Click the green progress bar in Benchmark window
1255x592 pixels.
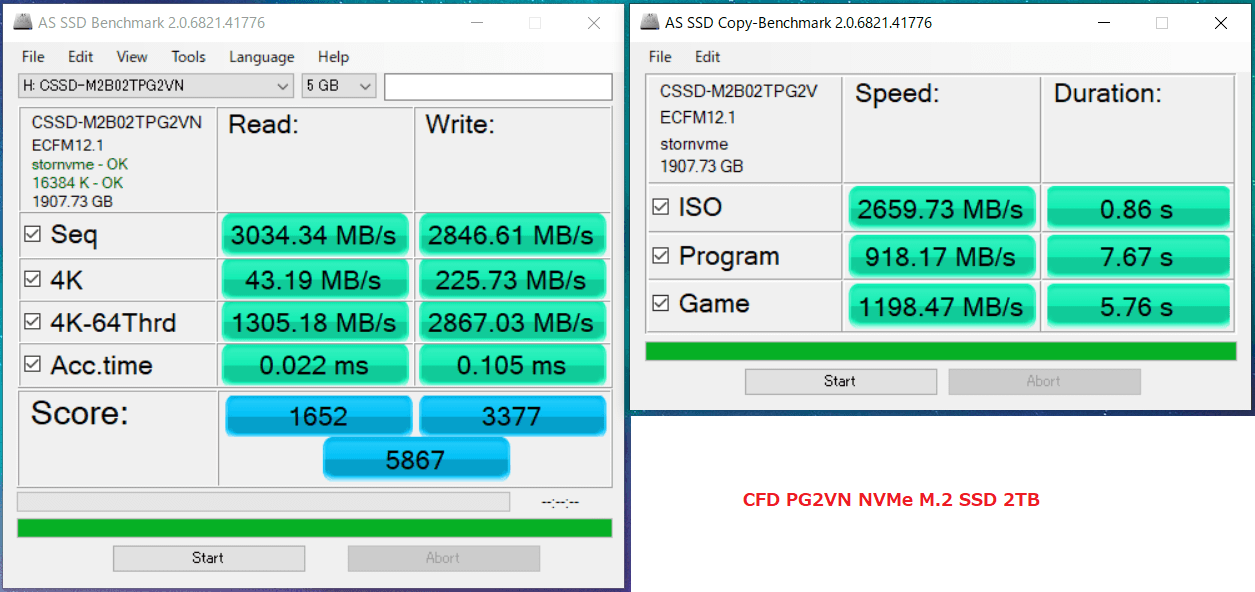pos(314,528)
